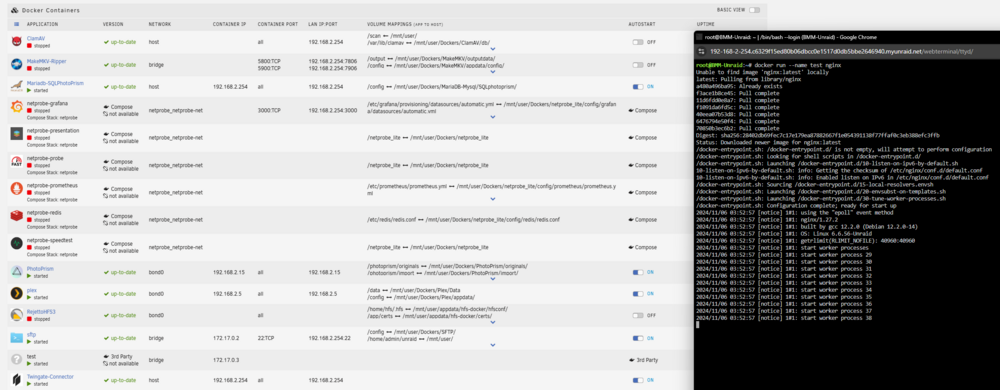Click the list view icon beside Application header
This screenshot has height=390, width=1000.
click(16, 24)
